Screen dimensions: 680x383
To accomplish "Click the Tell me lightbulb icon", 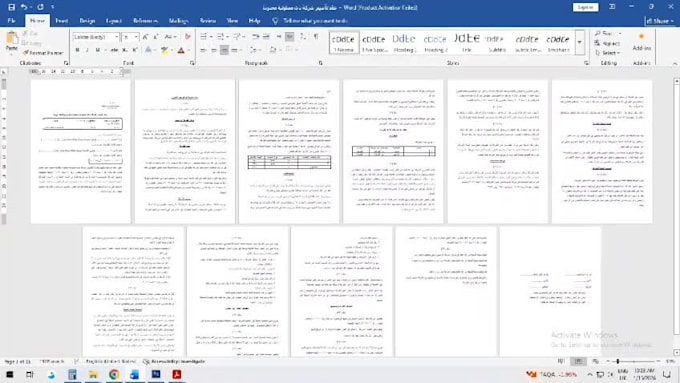I will [275, 20].
